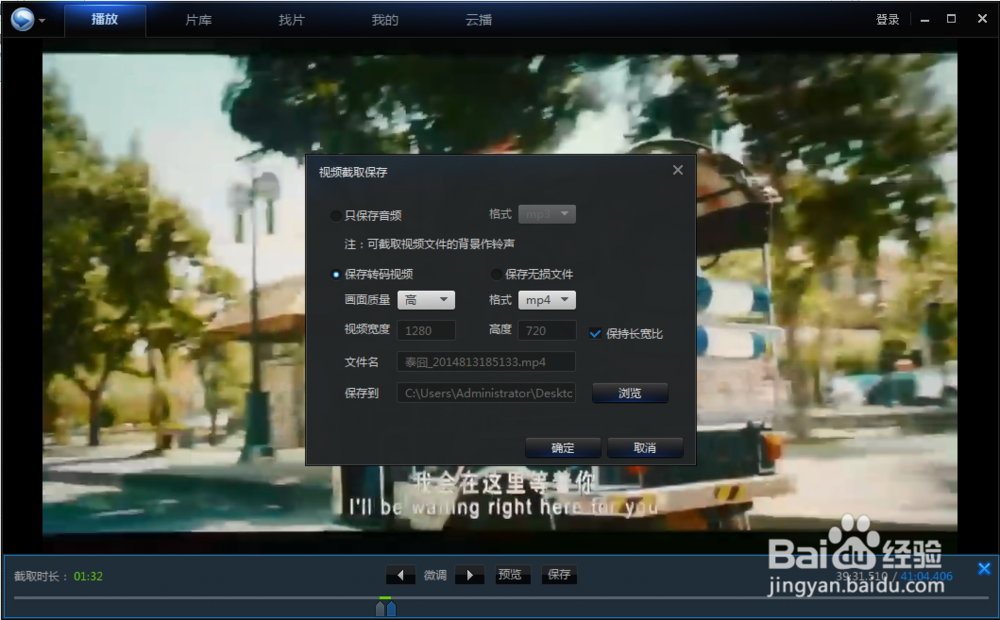The image size is (1000, 620).
Task: Close the player window
Action: coord(982,19)
